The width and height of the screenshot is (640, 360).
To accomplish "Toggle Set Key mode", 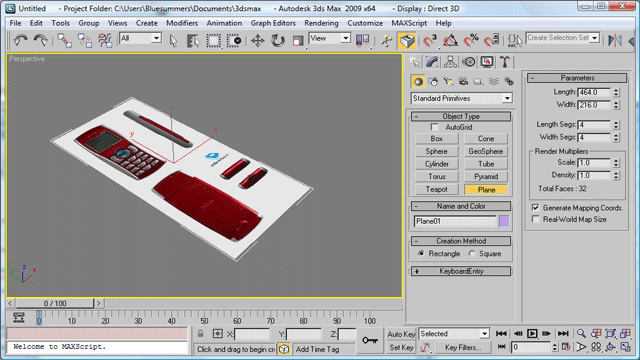I will [401, 347].
